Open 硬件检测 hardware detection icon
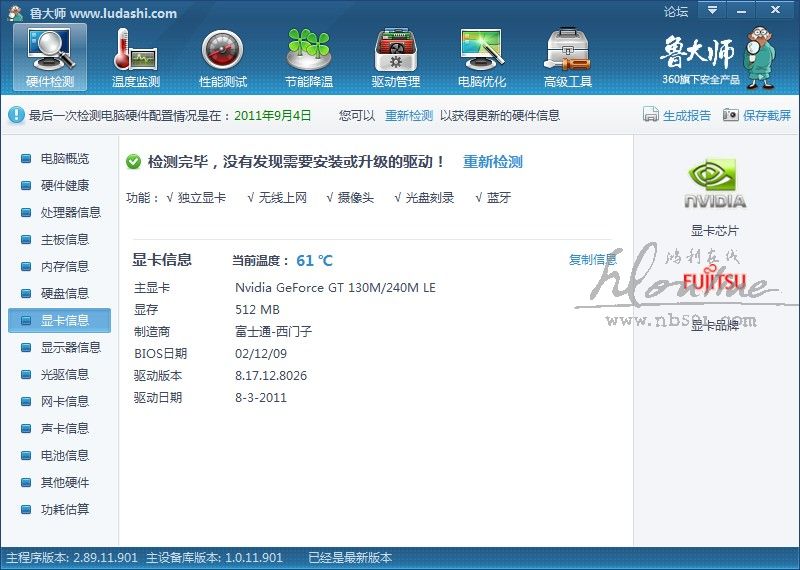 (50, 57)
